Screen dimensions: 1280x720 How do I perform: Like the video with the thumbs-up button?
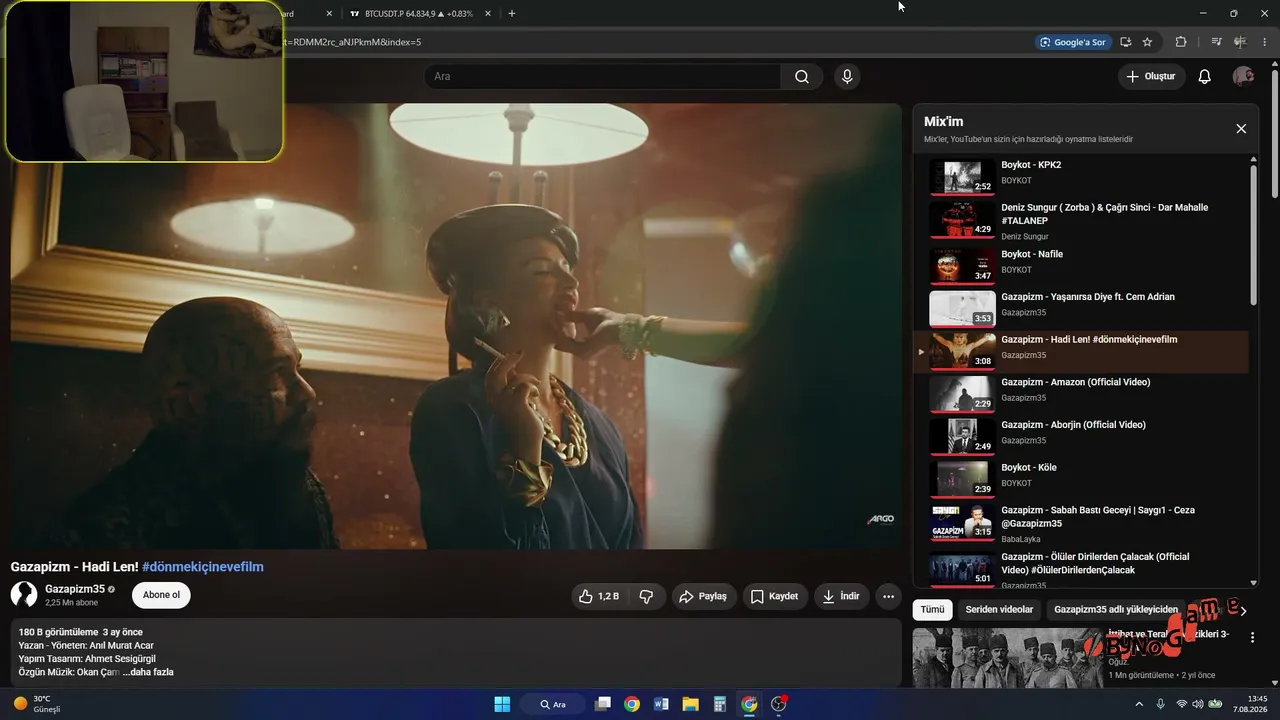[x=598, y=596]
